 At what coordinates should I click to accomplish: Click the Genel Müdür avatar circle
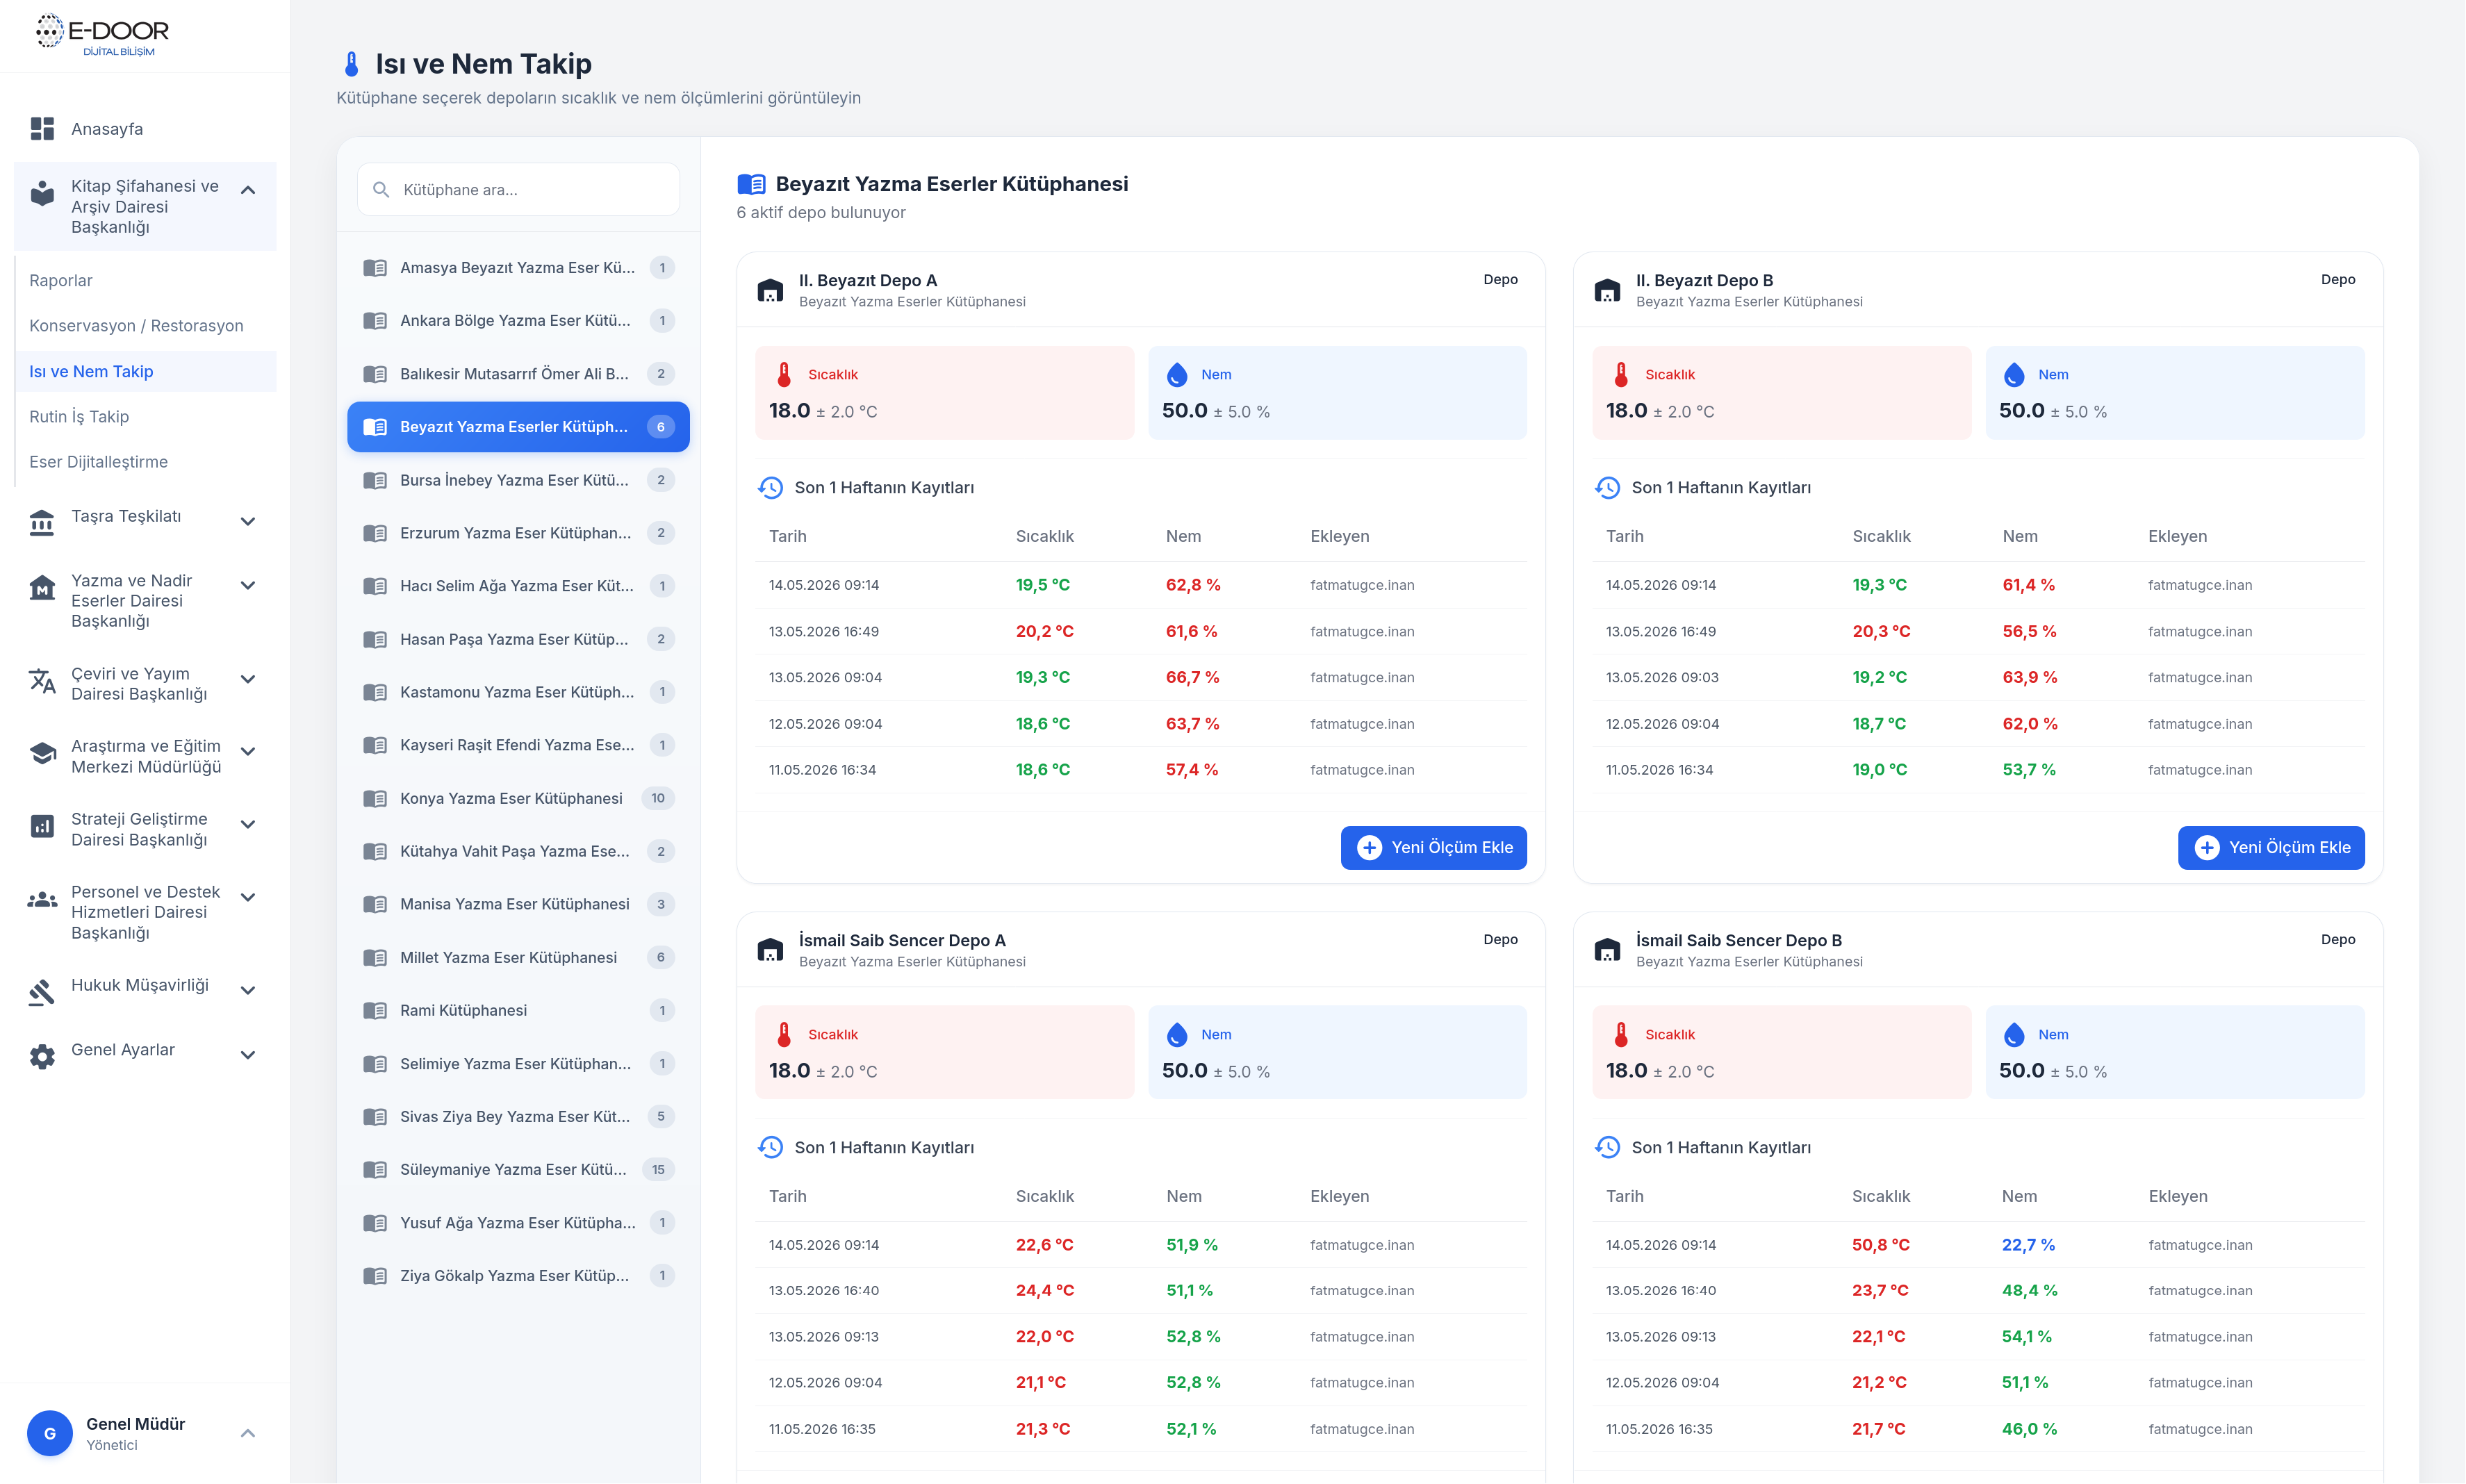[50, 1433]
